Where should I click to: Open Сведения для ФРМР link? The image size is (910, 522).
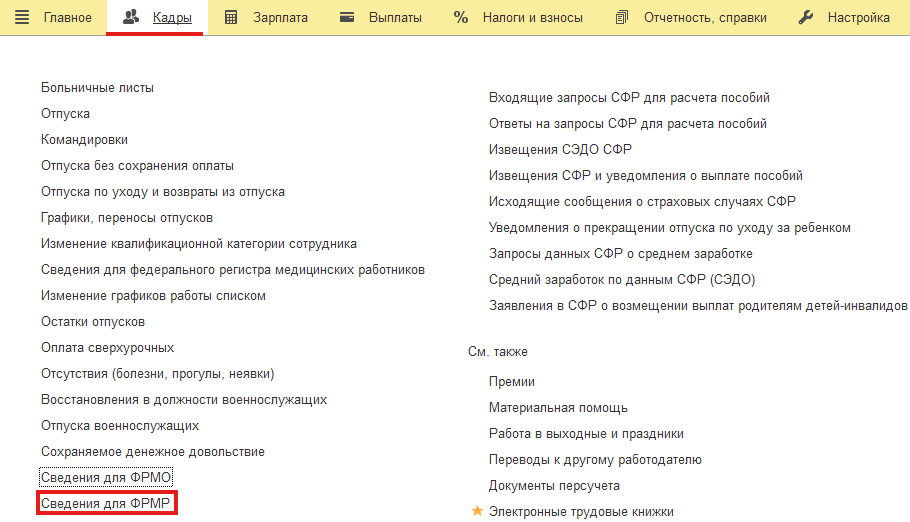(x=106, y=503)
